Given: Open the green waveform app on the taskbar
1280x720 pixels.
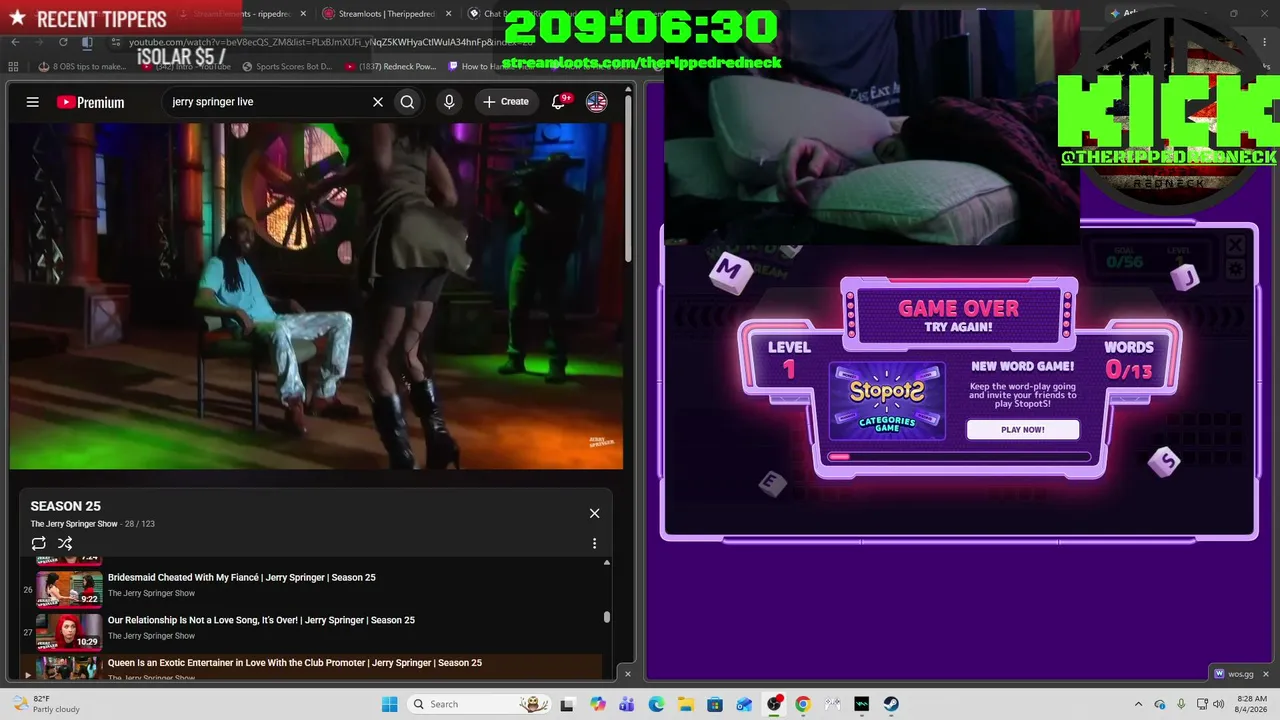Looking at the screenshot, I should coord(862,704).
